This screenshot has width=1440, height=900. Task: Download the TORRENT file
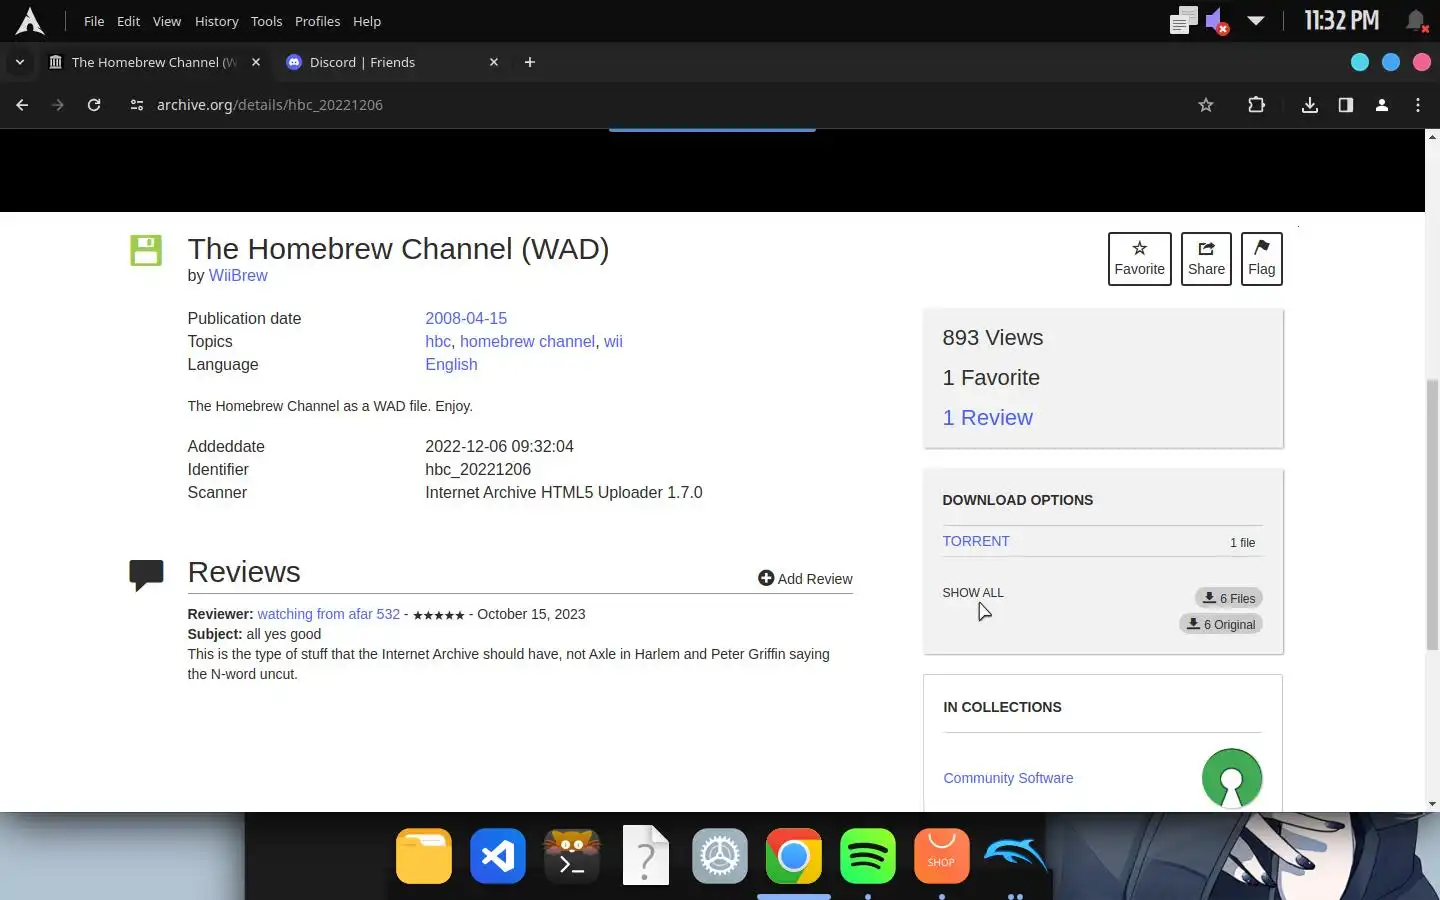click(x=976, y=541)
